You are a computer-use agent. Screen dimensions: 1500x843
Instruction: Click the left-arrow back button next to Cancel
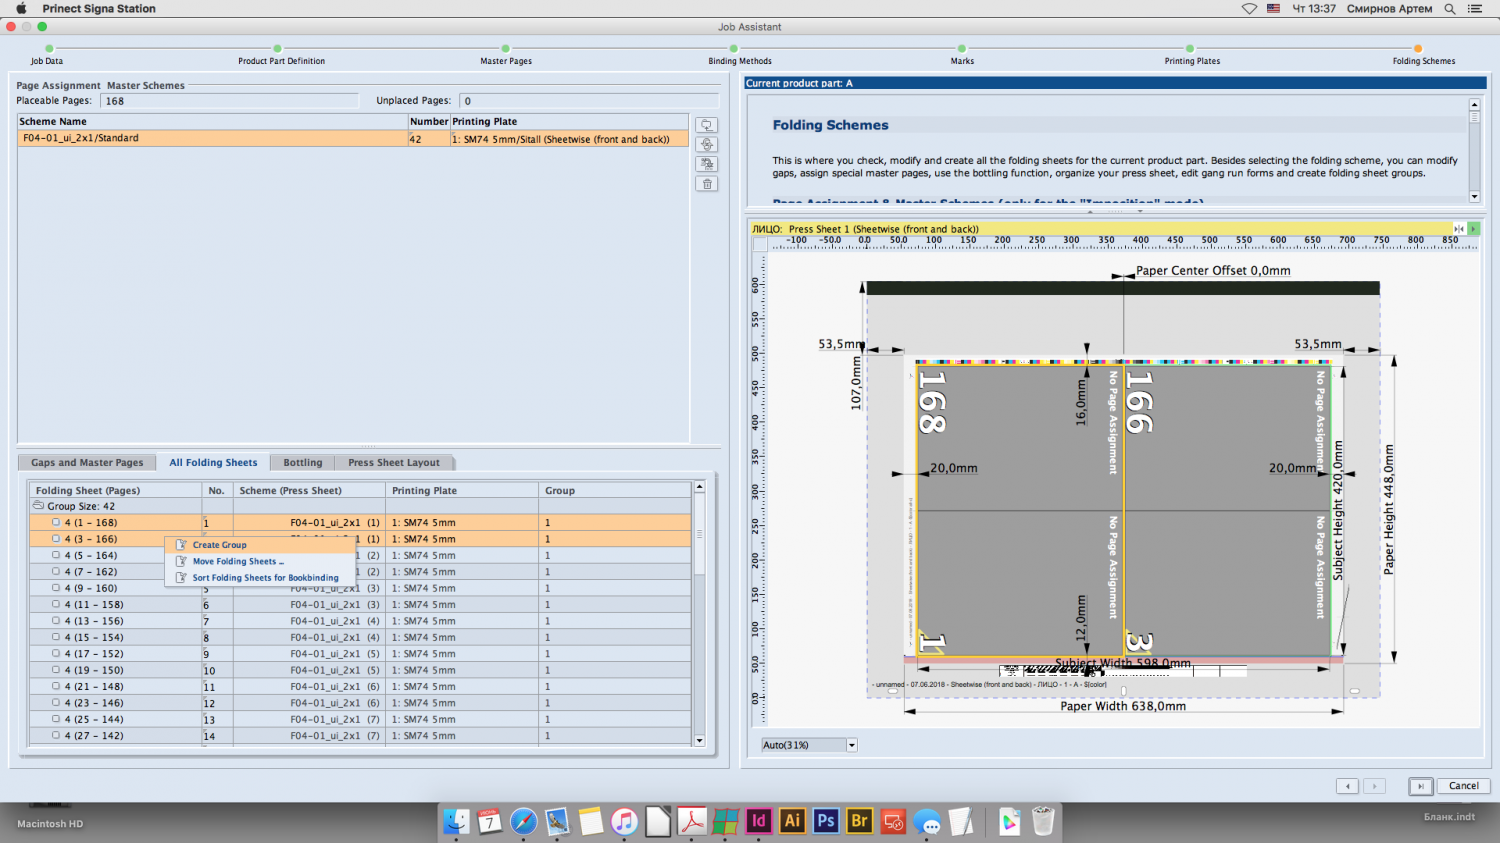(x=1348, y=786)
